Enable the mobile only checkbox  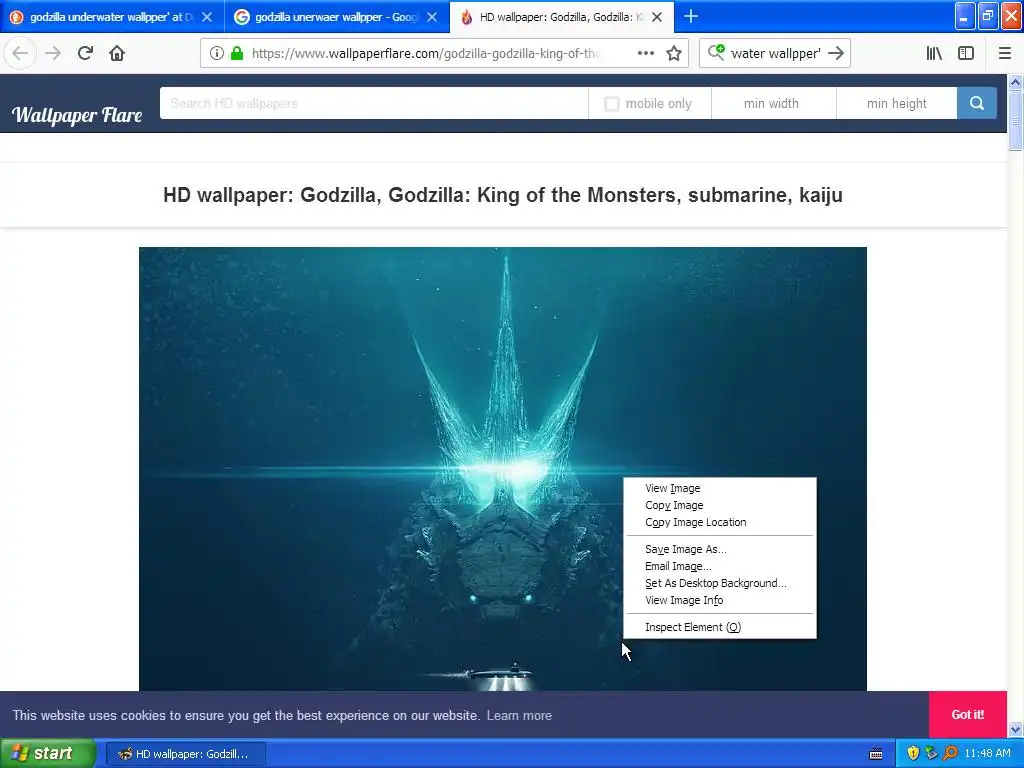[x=611, y=104]
